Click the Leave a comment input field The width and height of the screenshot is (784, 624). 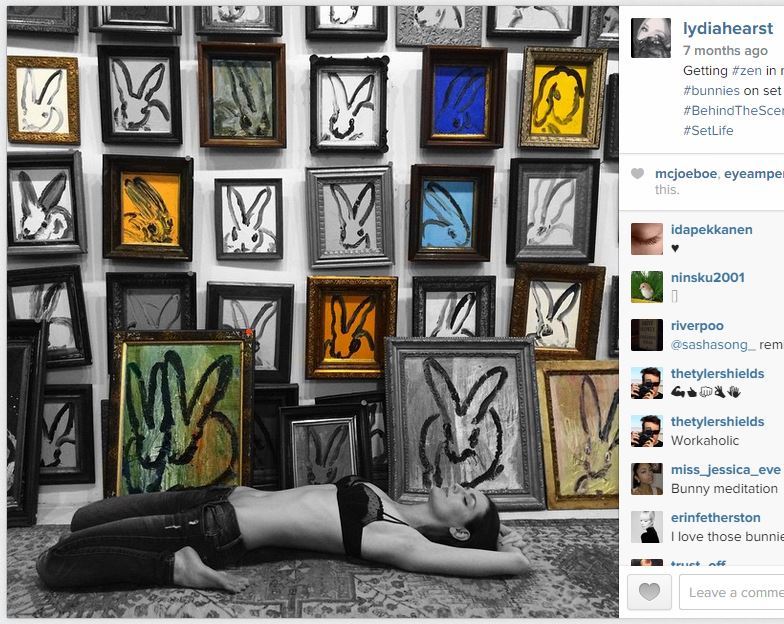pos(732,592)
